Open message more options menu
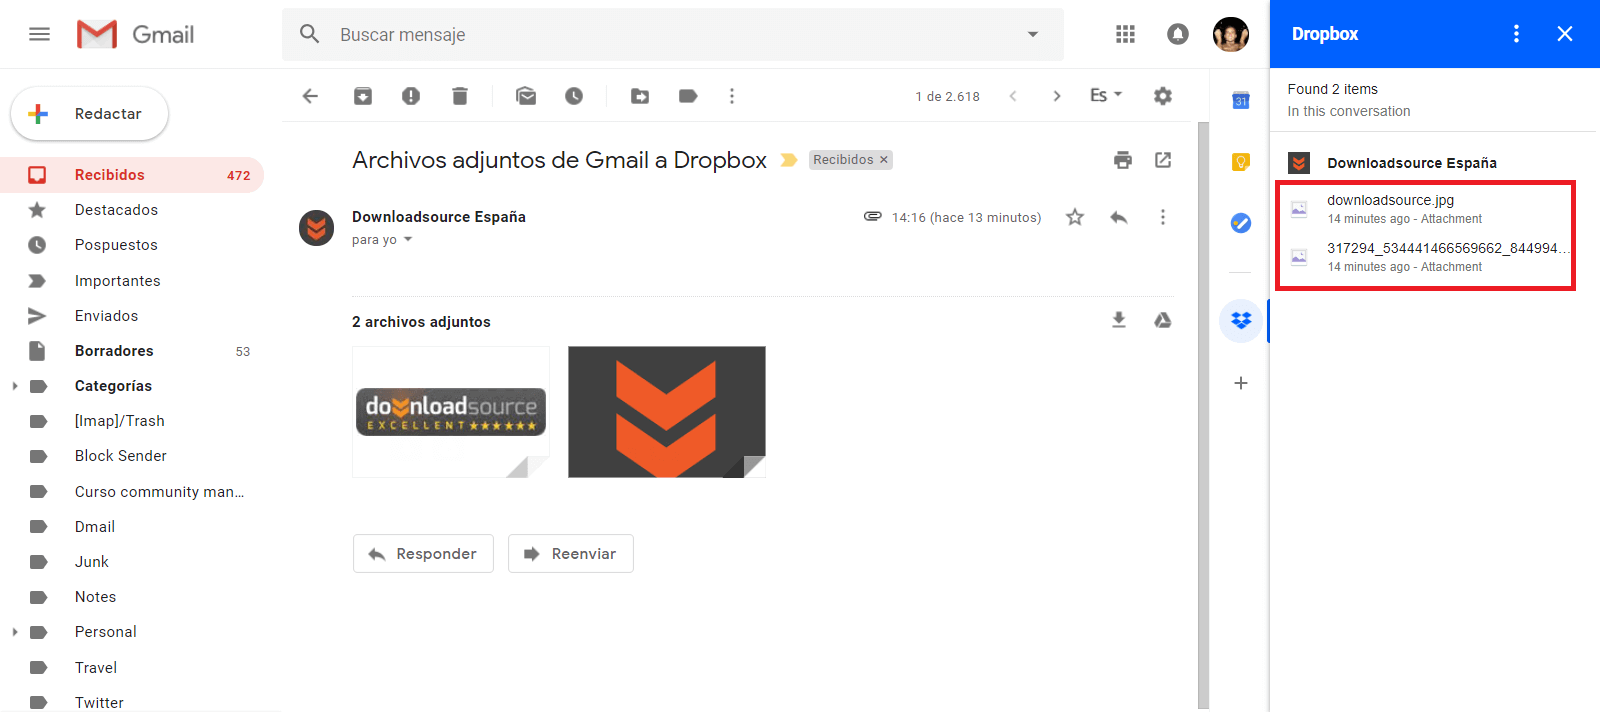Viewport: 1600px width, 712px height. (1162, 217)
